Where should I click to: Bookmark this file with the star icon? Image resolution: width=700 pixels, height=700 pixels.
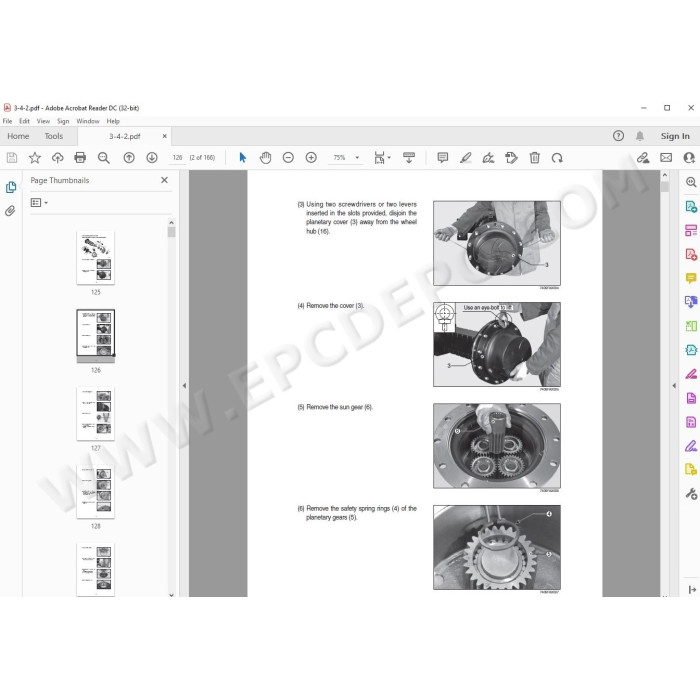coord(35,158)
